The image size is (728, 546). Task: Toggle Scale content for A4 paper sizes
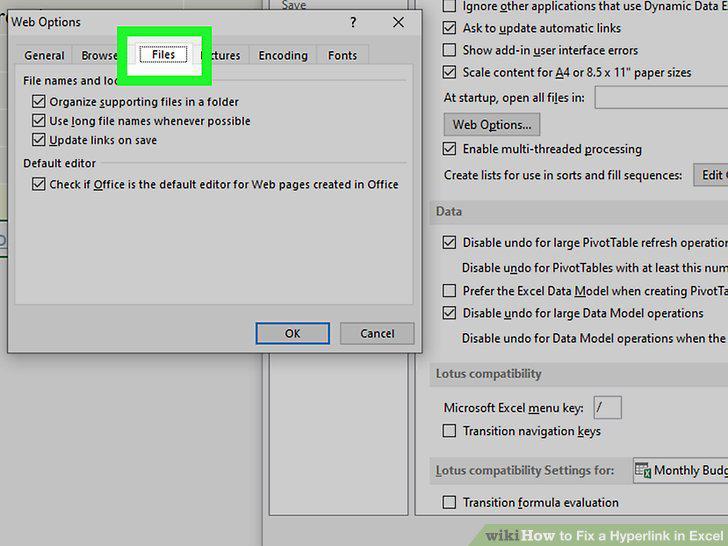(x=449, y=72)
